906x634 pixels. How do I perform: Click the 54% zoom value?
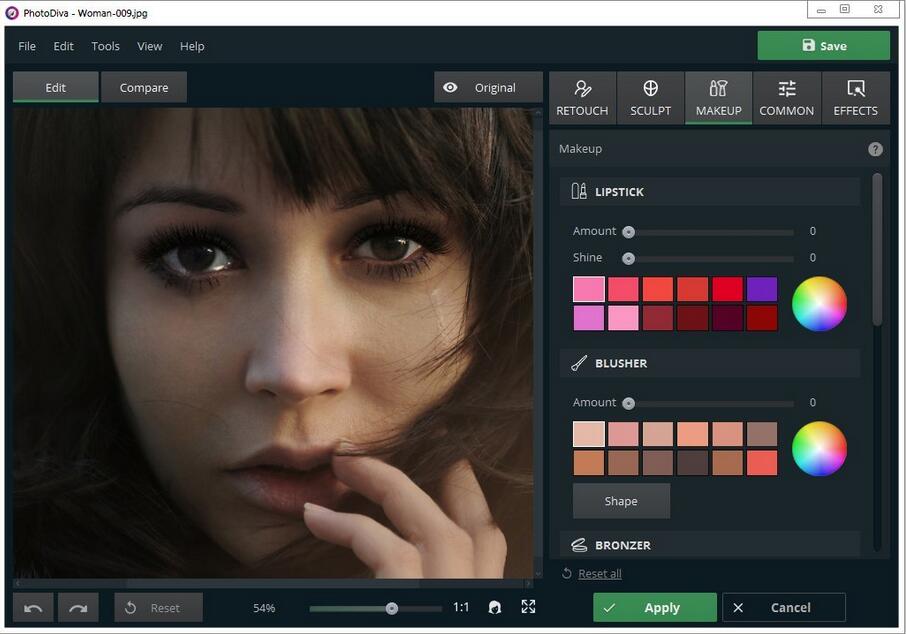264,608
